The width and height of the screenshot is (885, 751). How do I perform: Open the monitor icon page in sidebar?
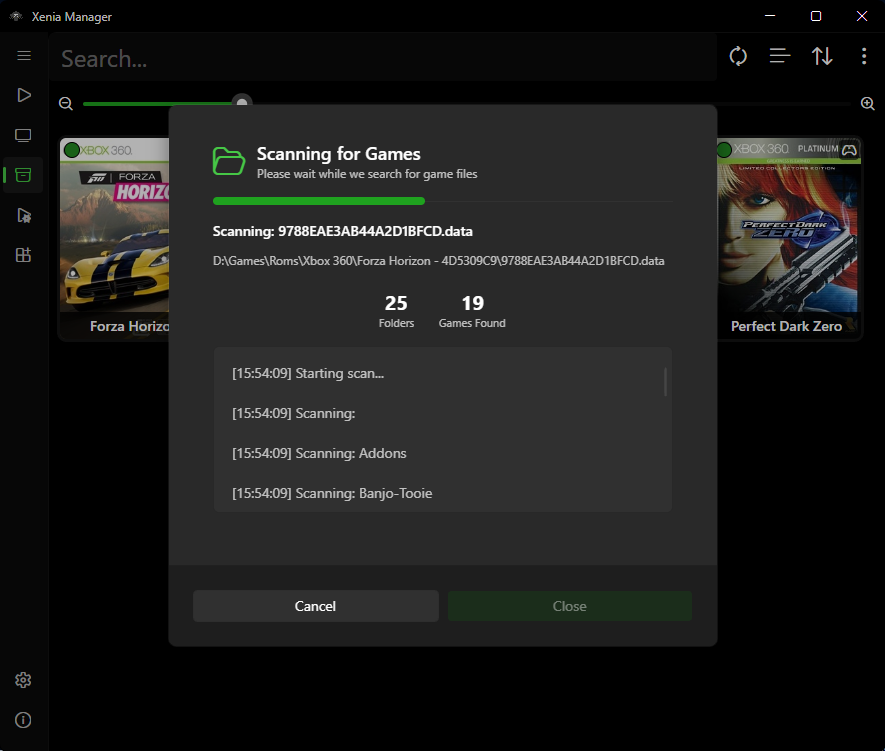(23, 135)
